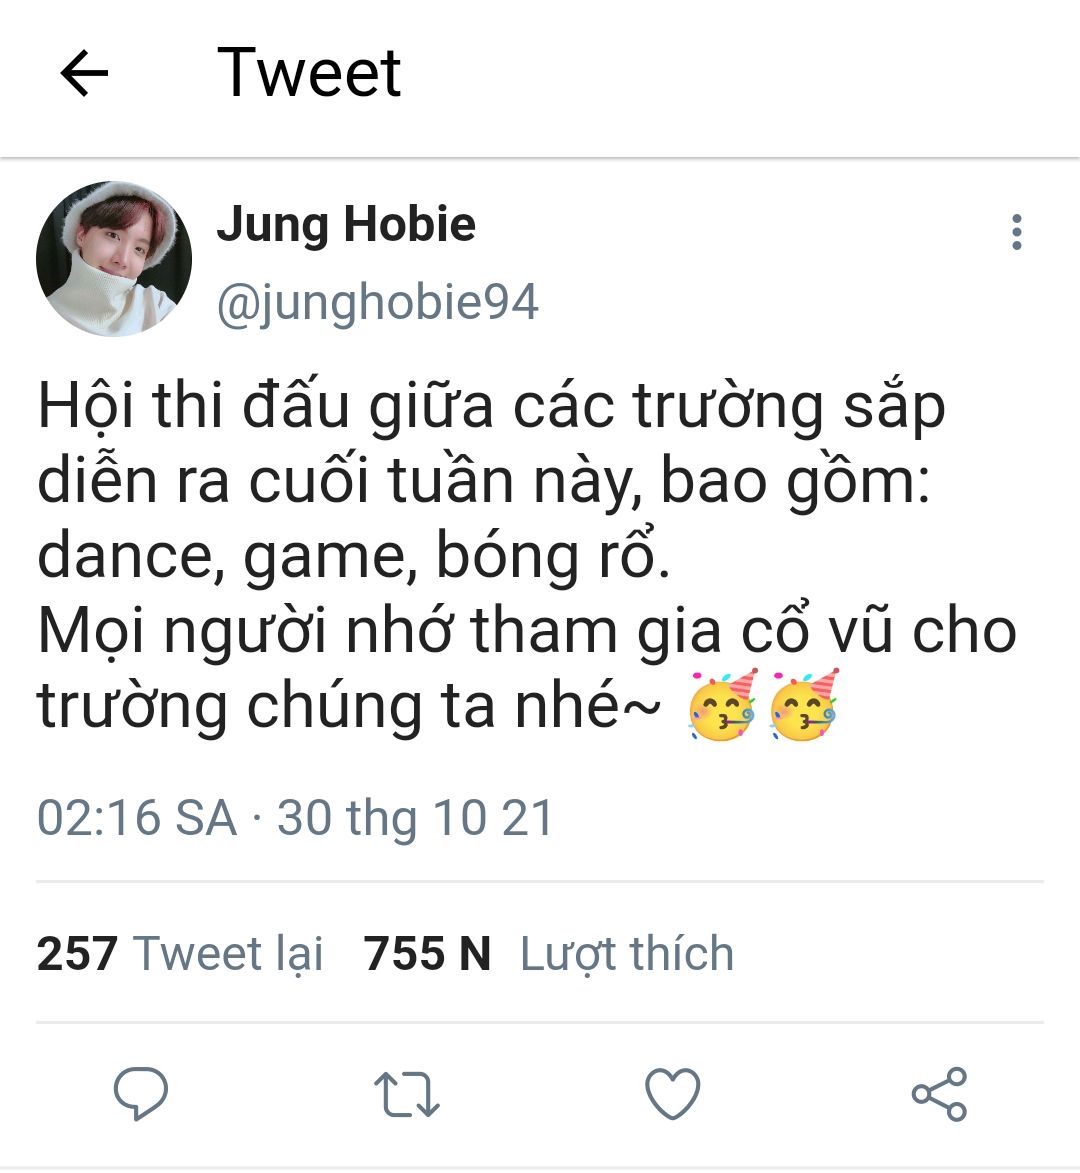
Task: Open the Jung Hobie display name
Action: pos(346,224)
